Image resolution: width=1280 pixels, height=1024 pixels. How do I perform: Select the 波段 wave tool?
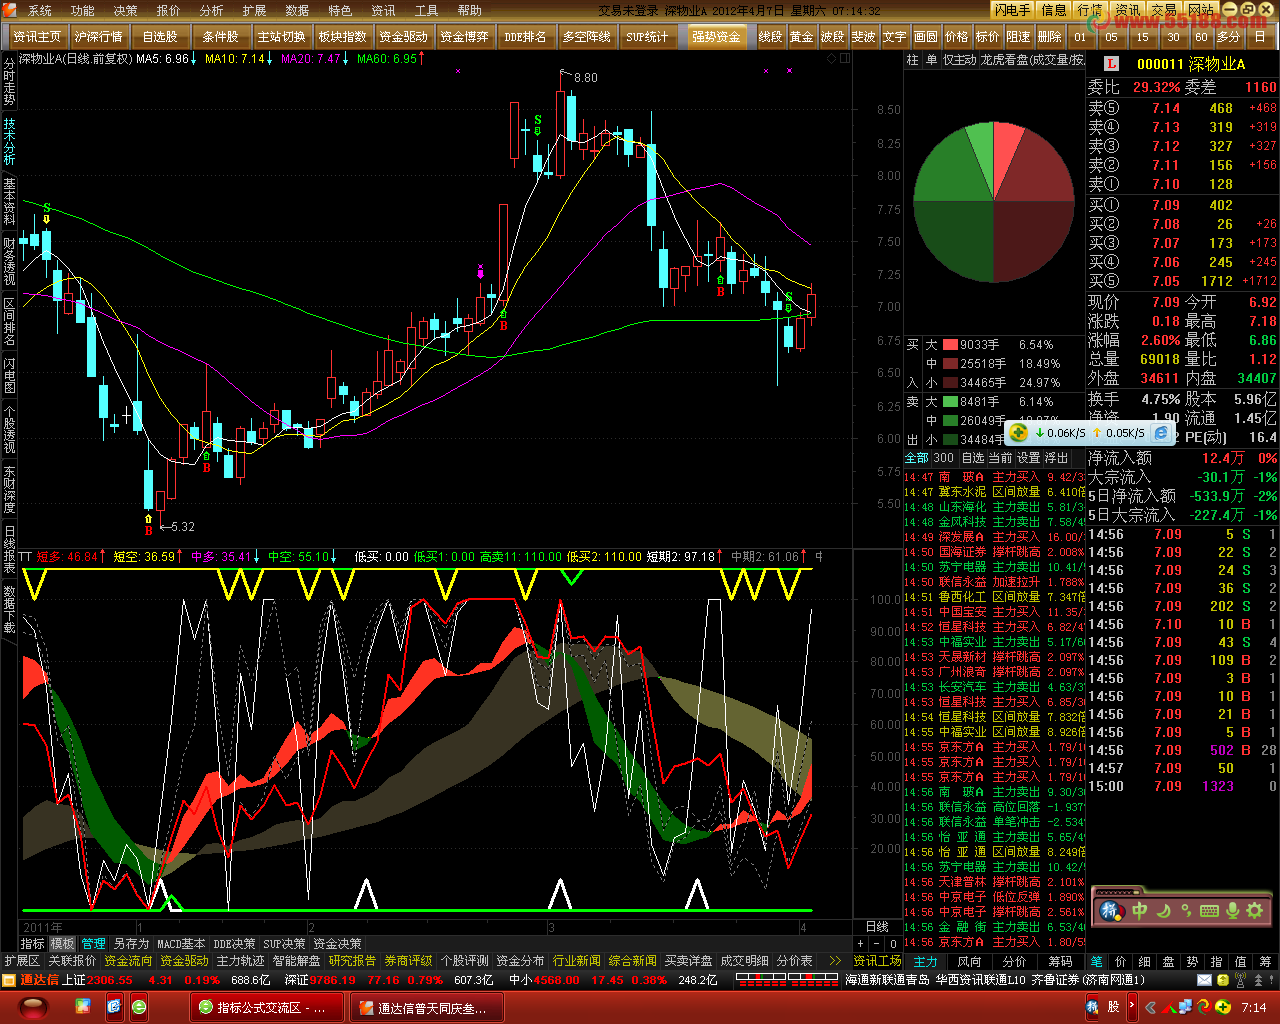tap(832, 37)
